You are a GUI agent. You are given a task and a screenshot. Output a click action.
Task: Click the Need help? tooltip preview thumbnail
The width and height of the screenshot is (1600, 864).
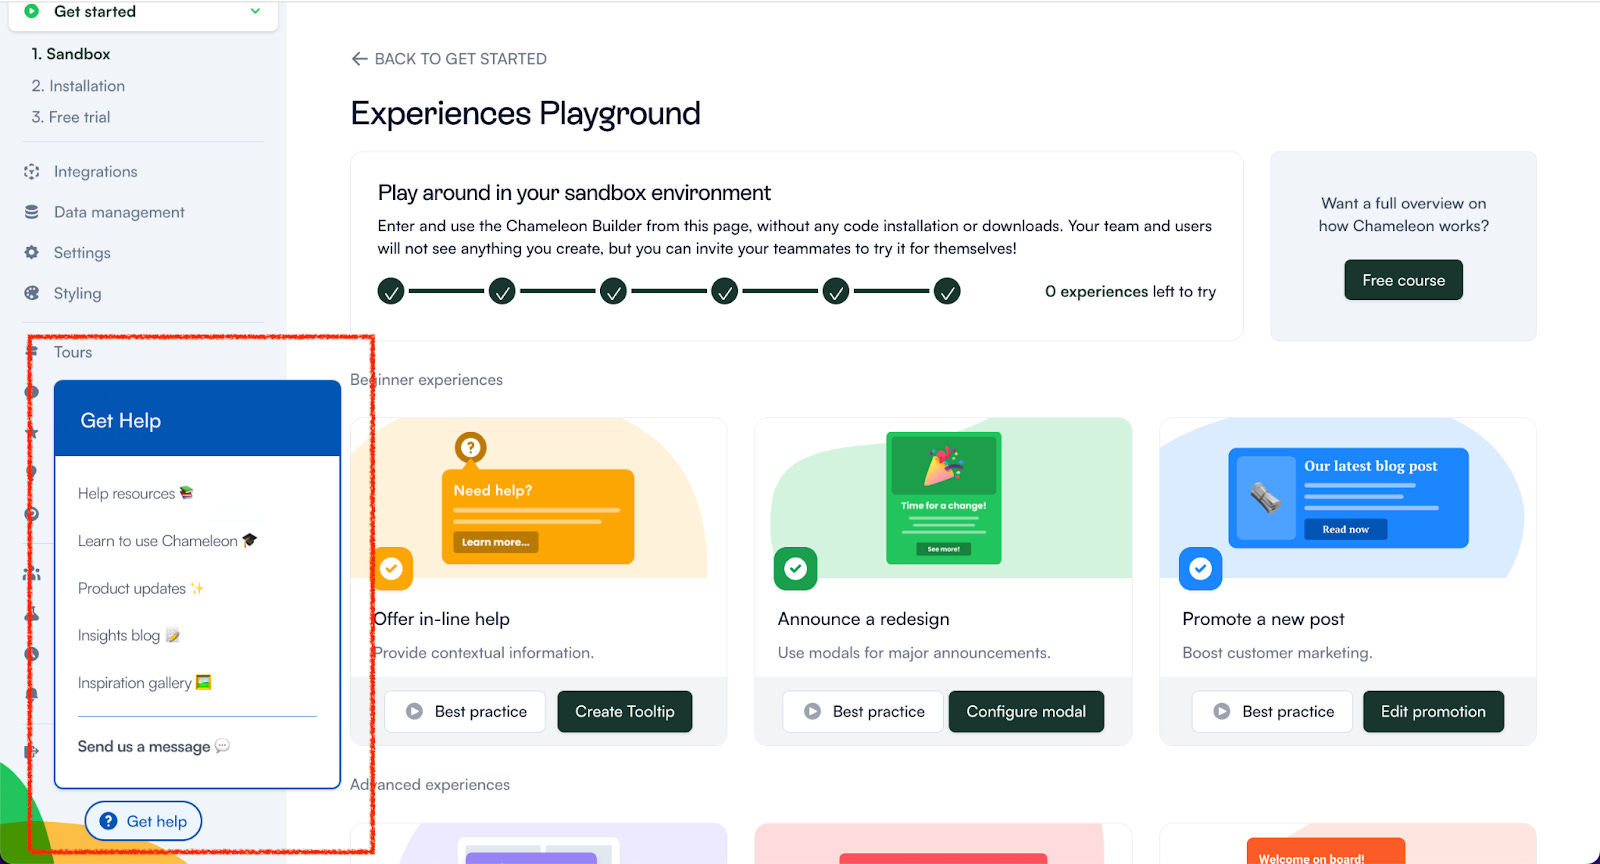click(538, 516)
